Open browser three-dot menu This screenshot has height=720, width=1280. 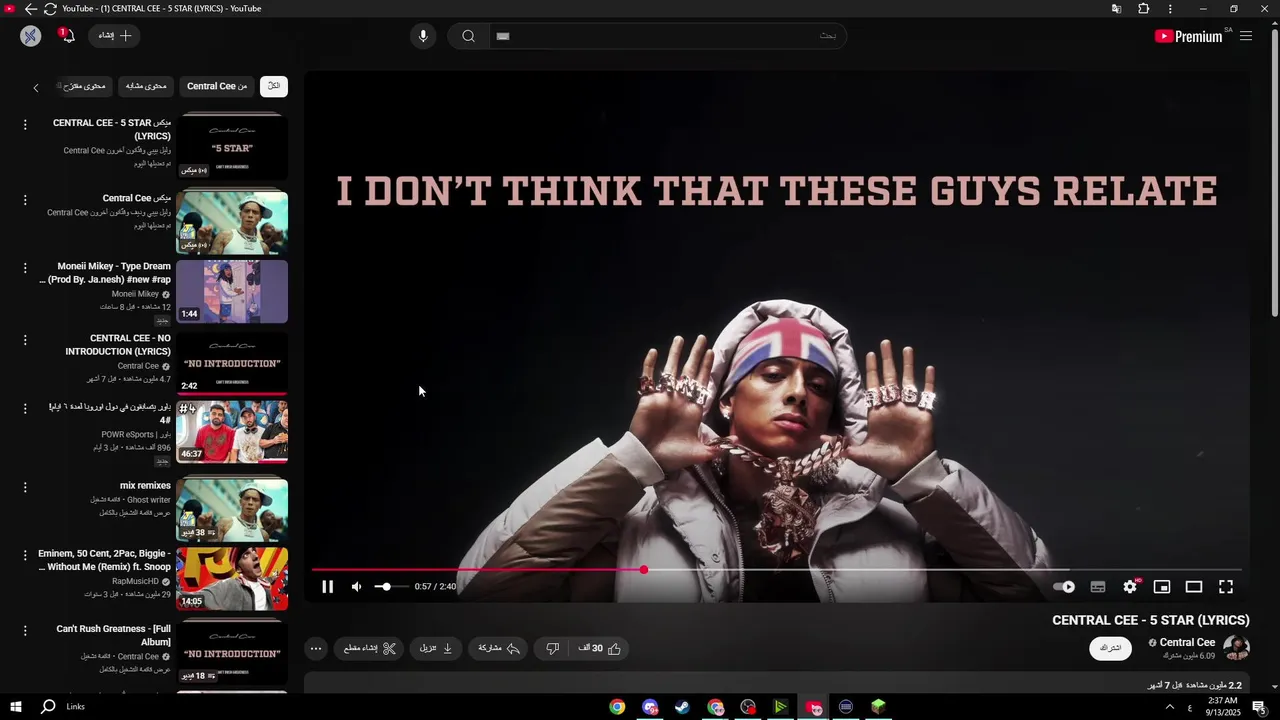(x=1170, y=9)
